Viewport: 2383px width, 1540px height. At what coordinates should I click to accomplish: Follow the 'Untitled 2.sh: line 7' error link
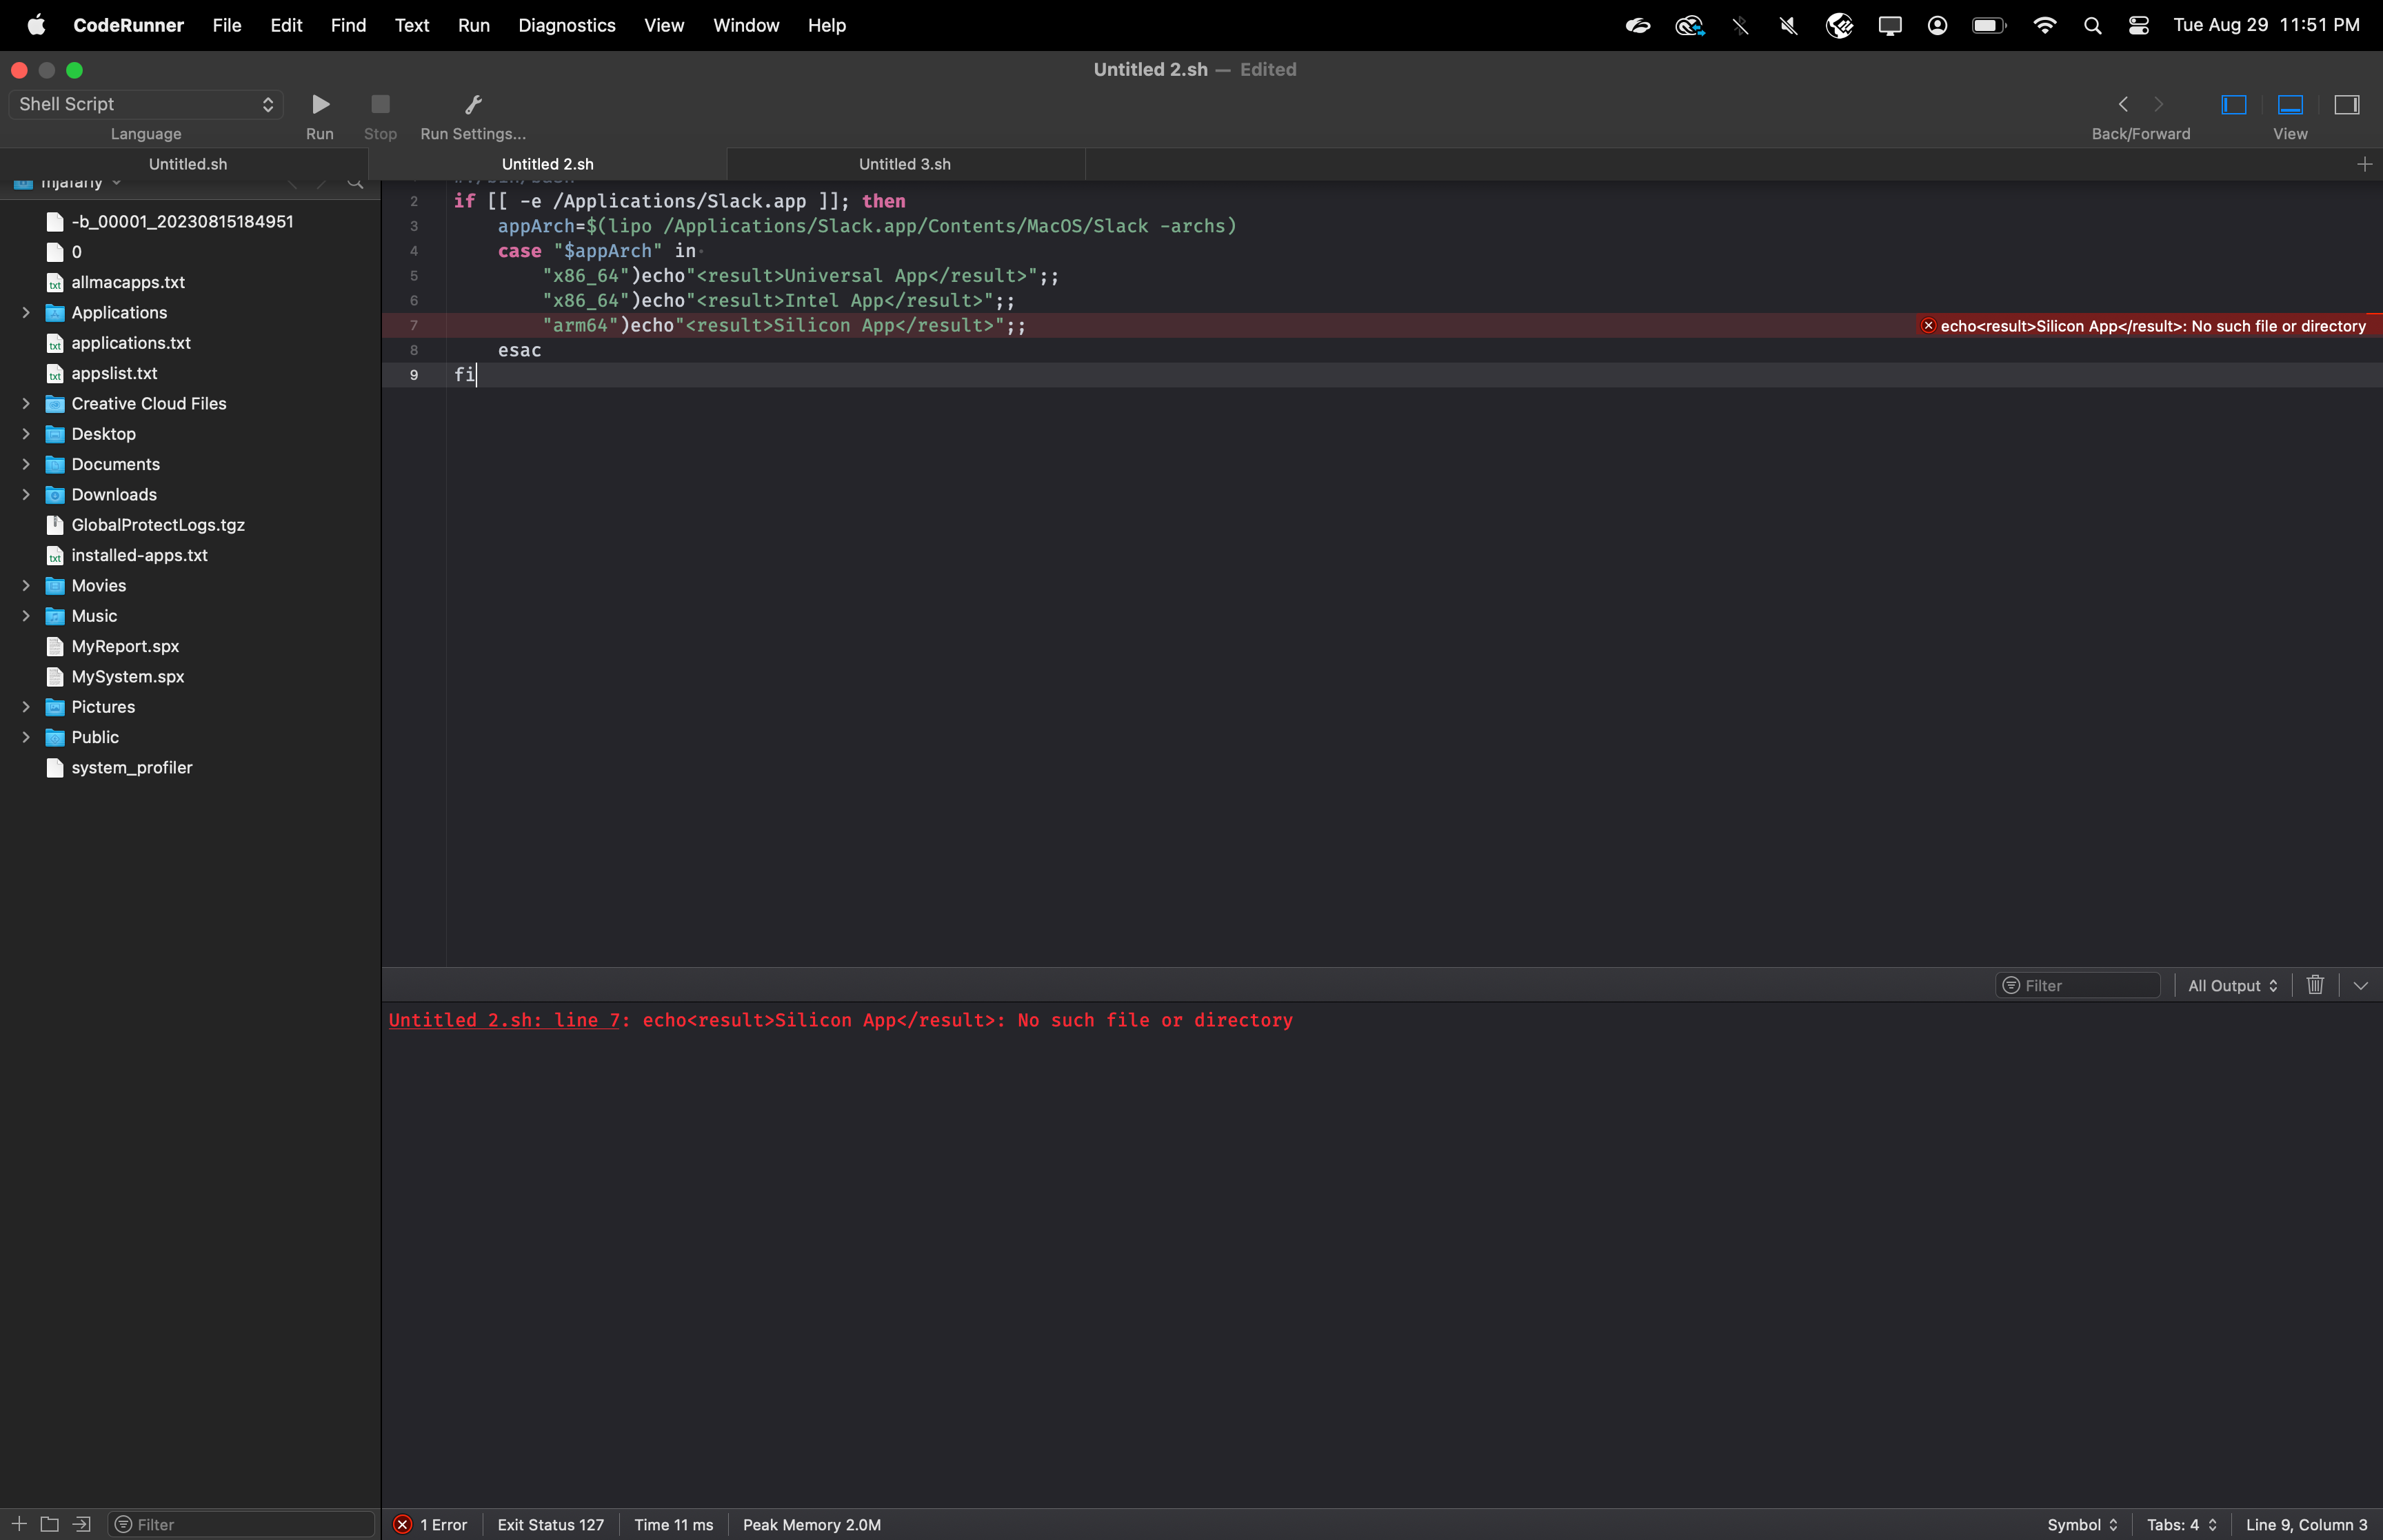504,1020
